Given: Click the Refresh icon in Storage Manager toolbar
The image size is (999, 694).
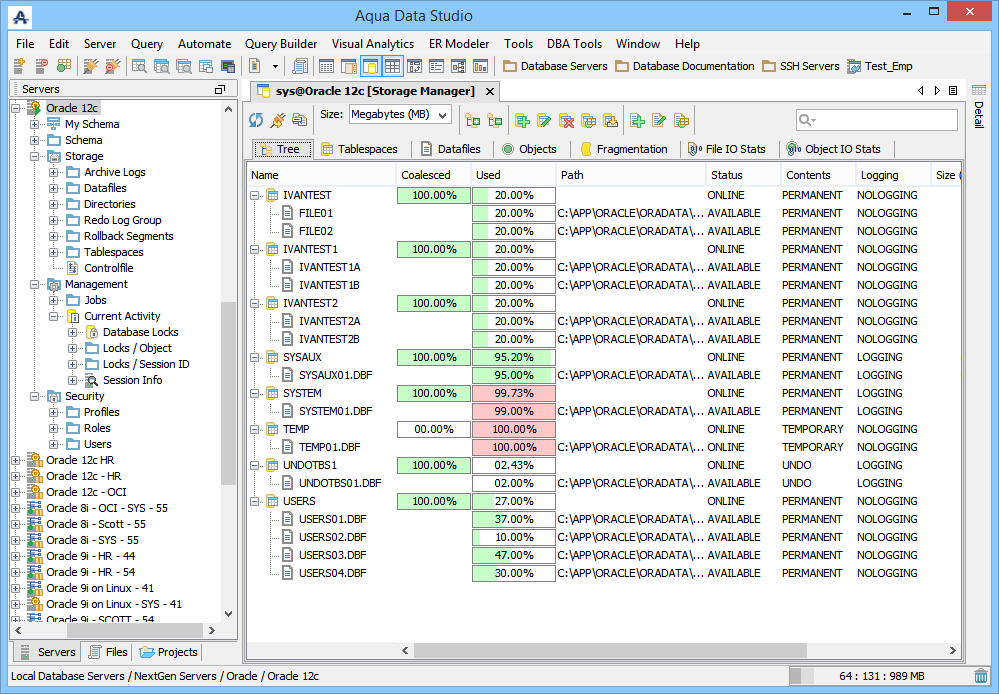Looking at the screenshot, I should [x=256, y=120].
